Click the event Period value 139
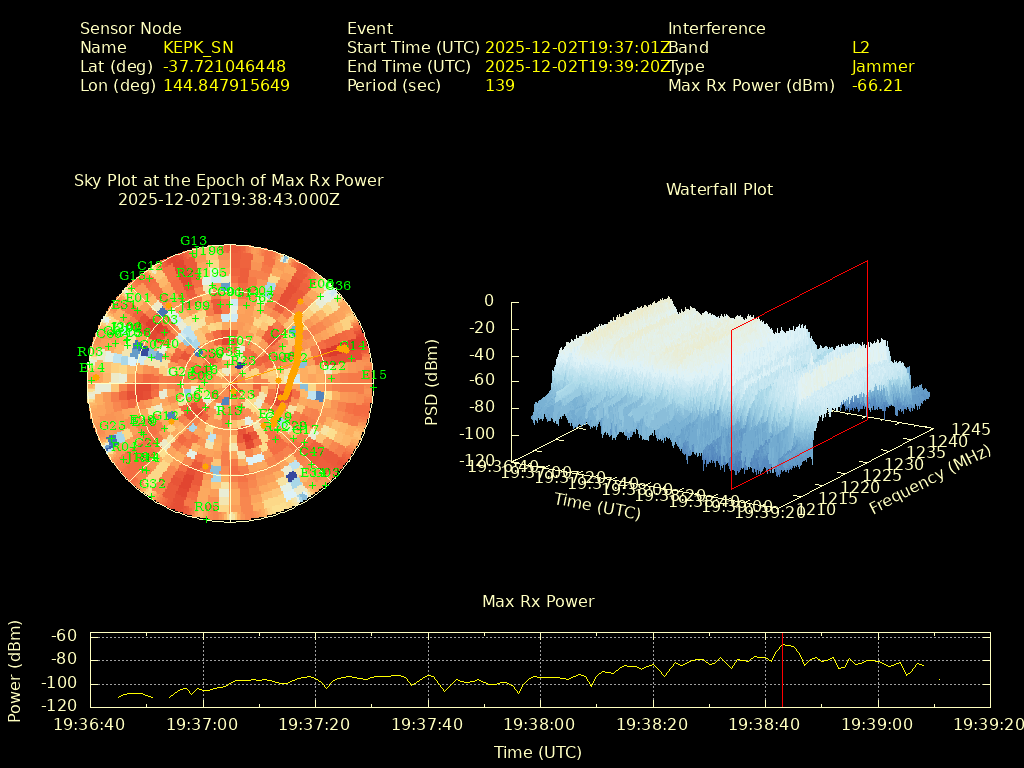Screen dimensions: 1024x768 click(500, 85)
